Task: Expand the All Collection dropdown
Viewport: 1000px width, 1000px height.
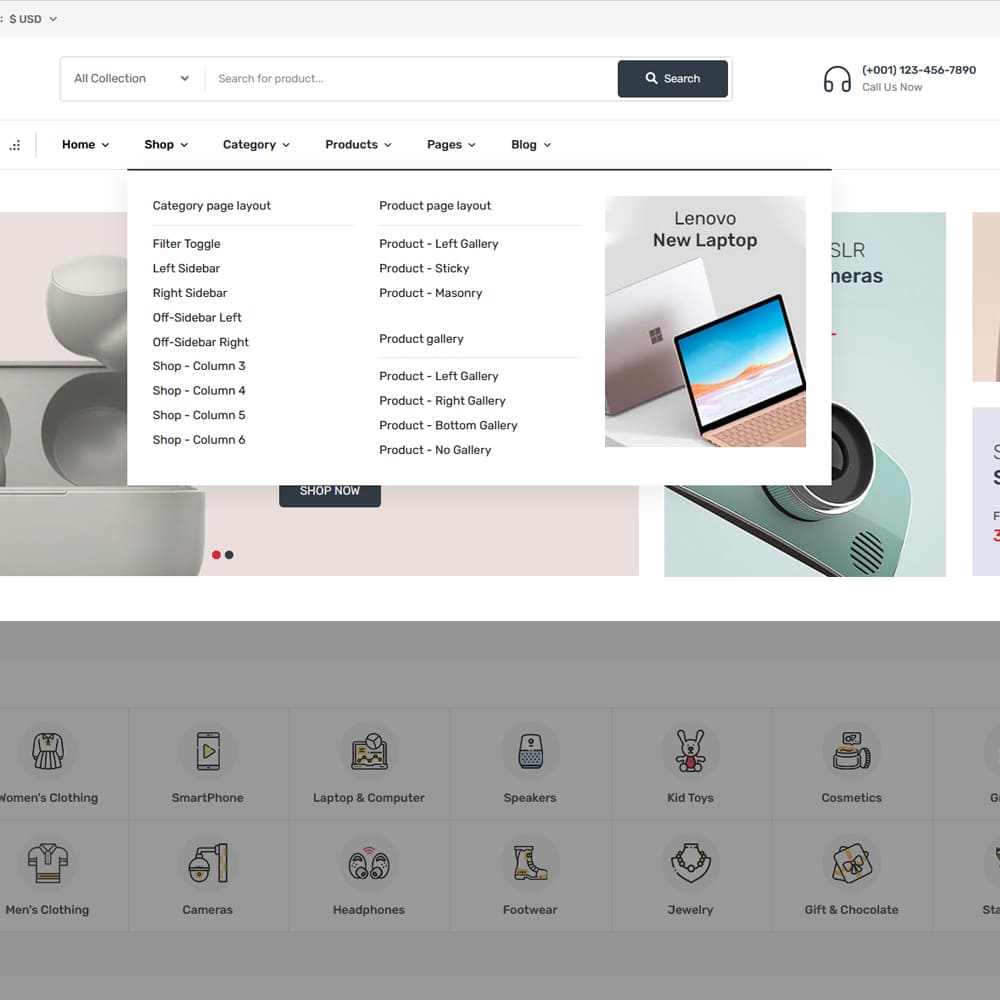Action: (x=131, y=78)
